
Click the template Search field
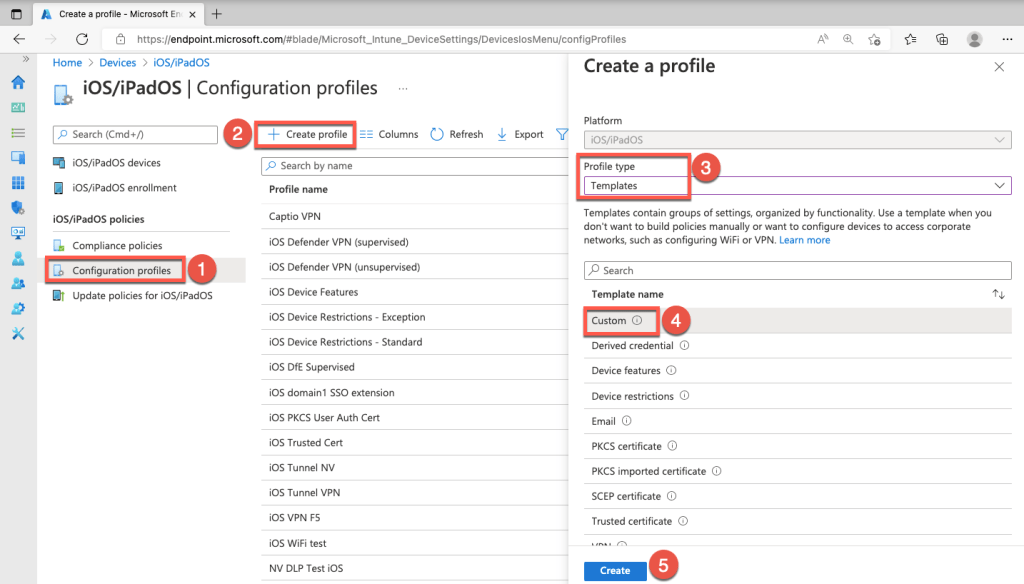click(797, 270)
